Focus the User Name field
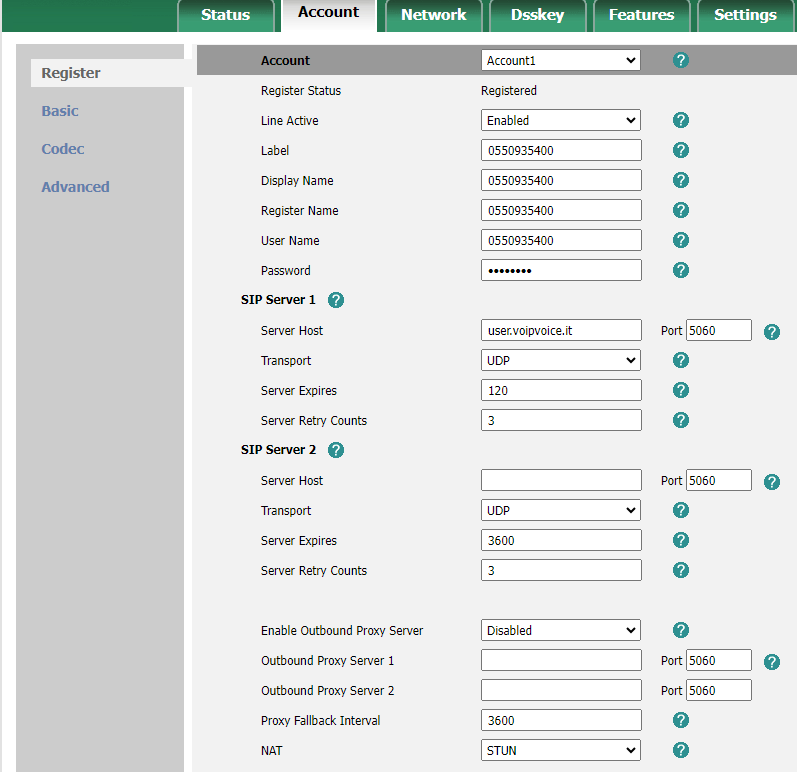Viewport: 797px width, 772px height. point(561,240)
